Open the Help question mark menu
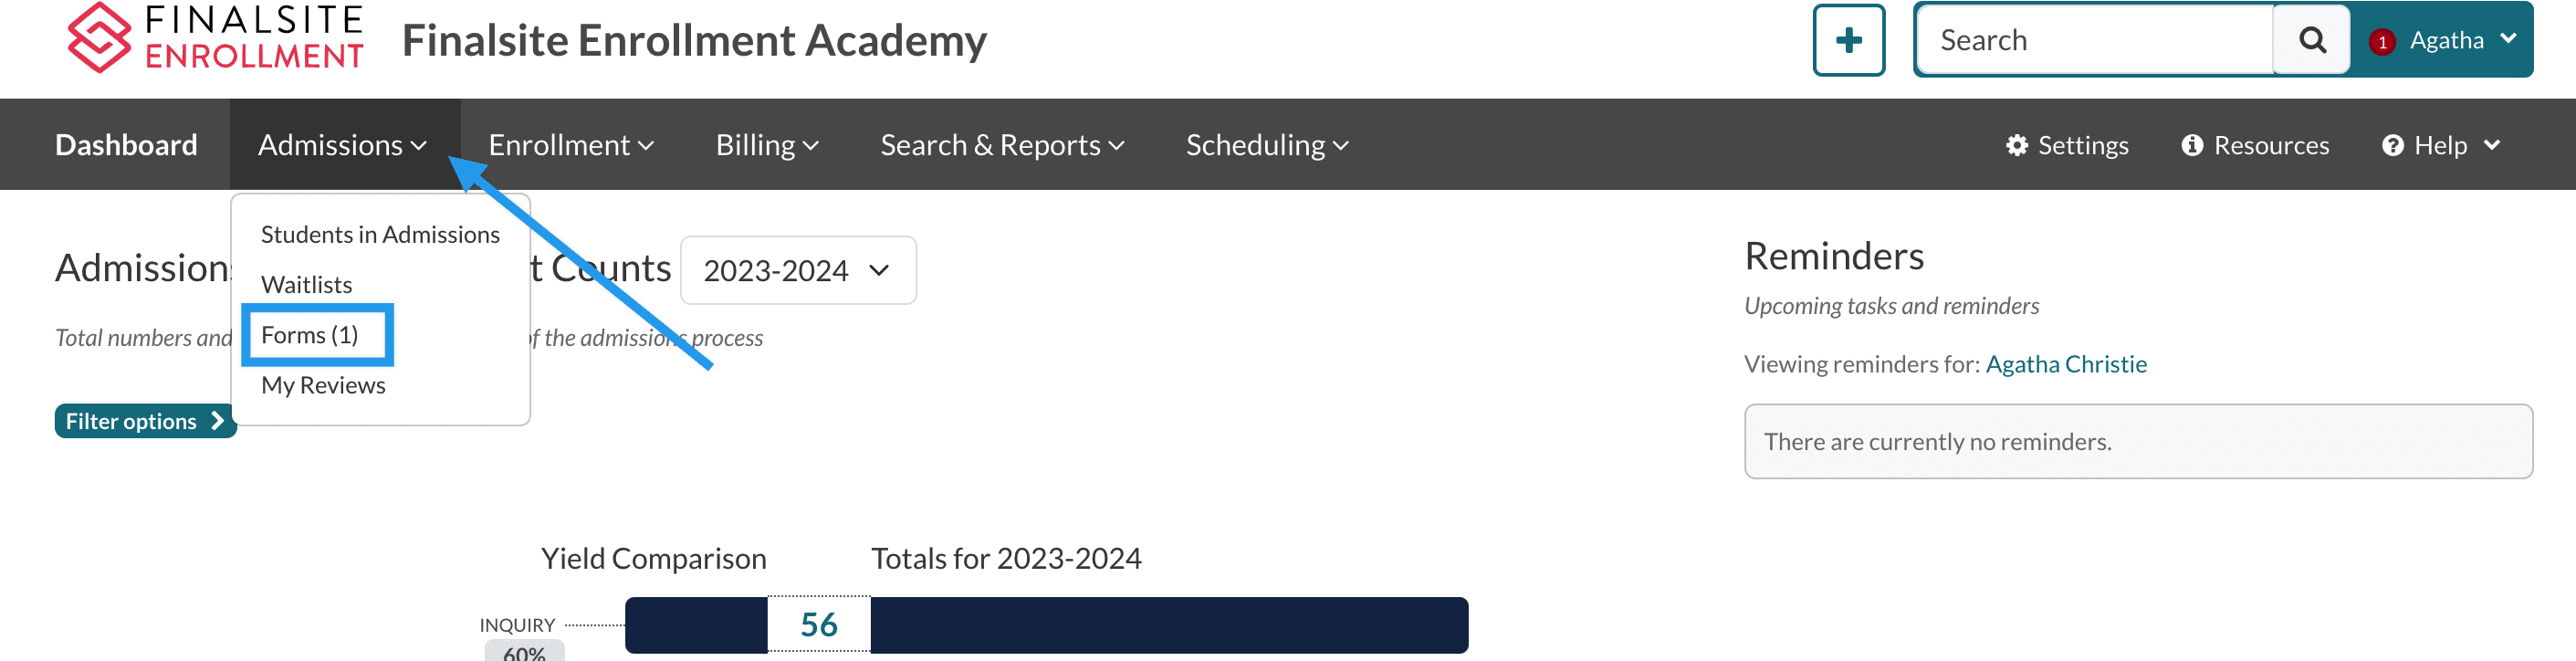The height and width of the screenshot is (661, 2576). (2440, 145)
